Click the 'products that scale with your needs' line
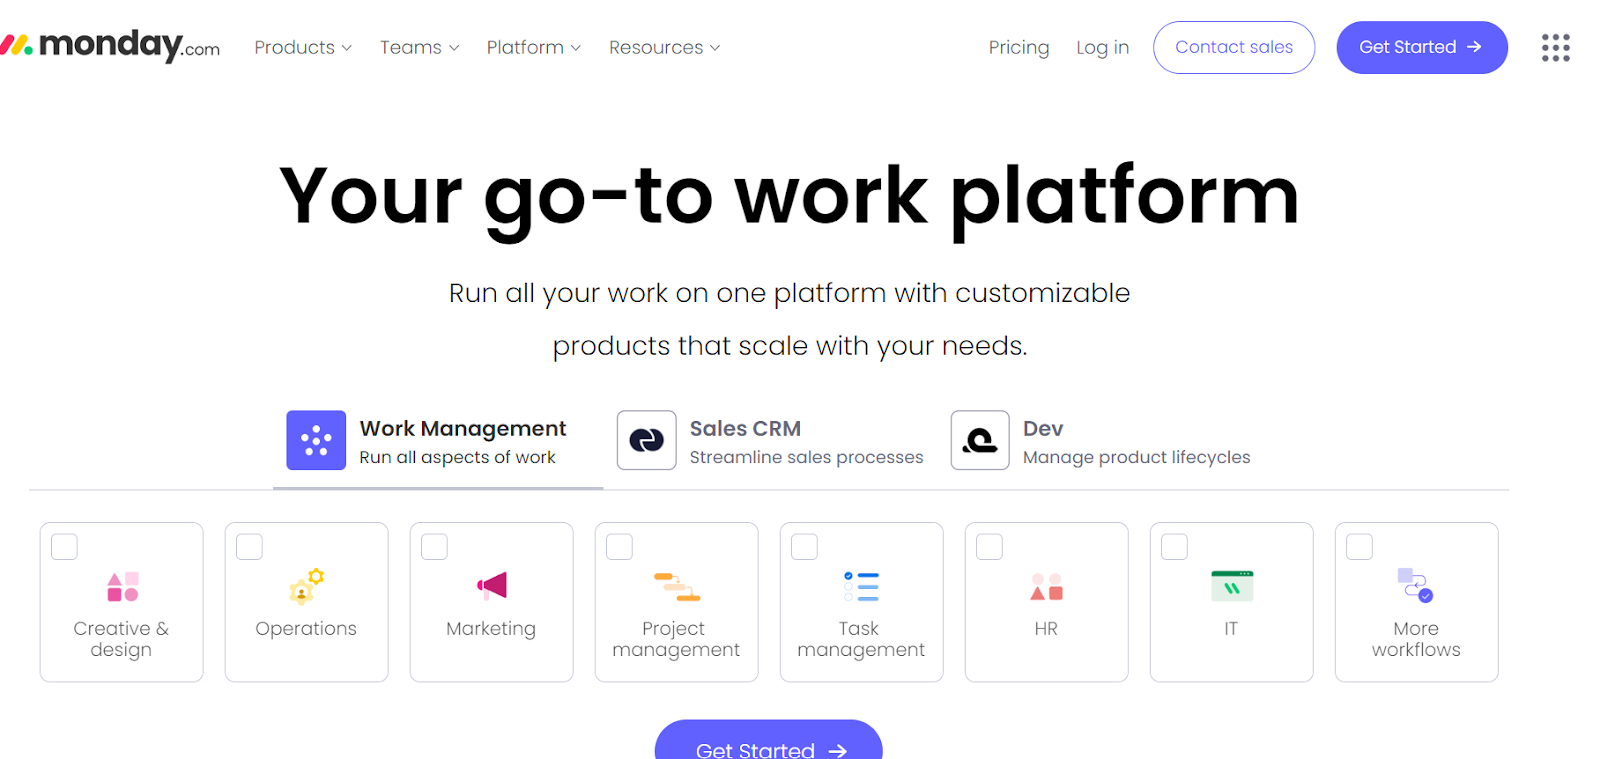Screen dimensions: 1600x759 pos(790,346)
